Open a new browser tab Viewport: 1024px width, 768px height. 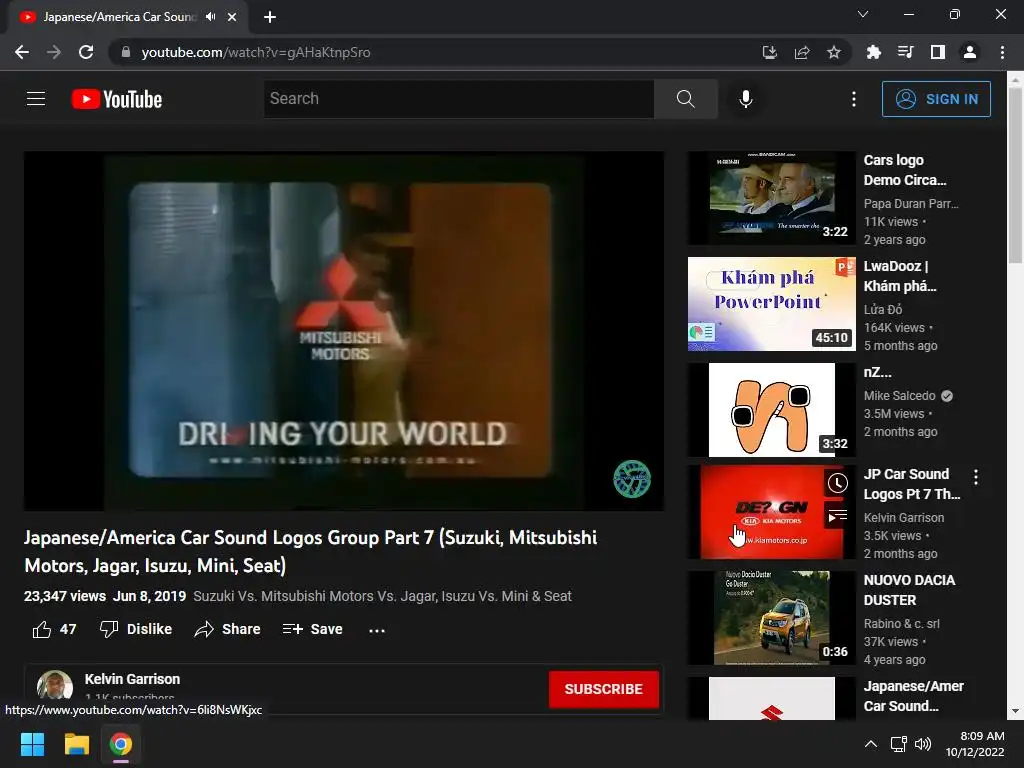(270, 17)
